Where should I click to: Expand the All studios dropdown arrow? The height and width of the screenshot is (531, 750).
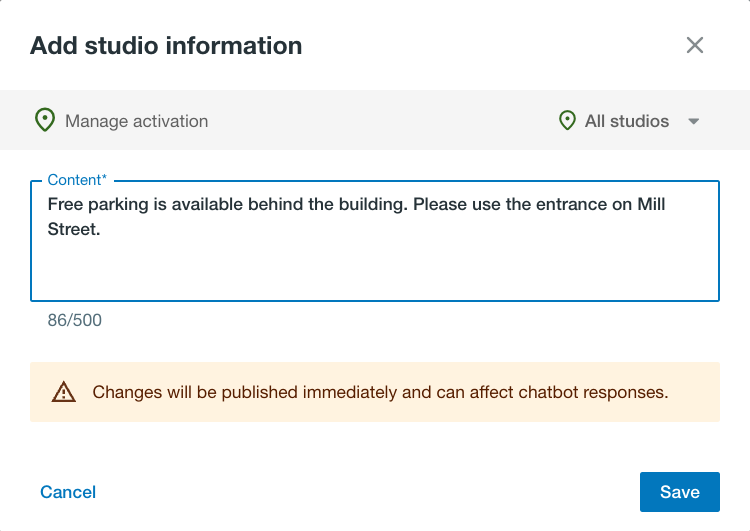694,122
